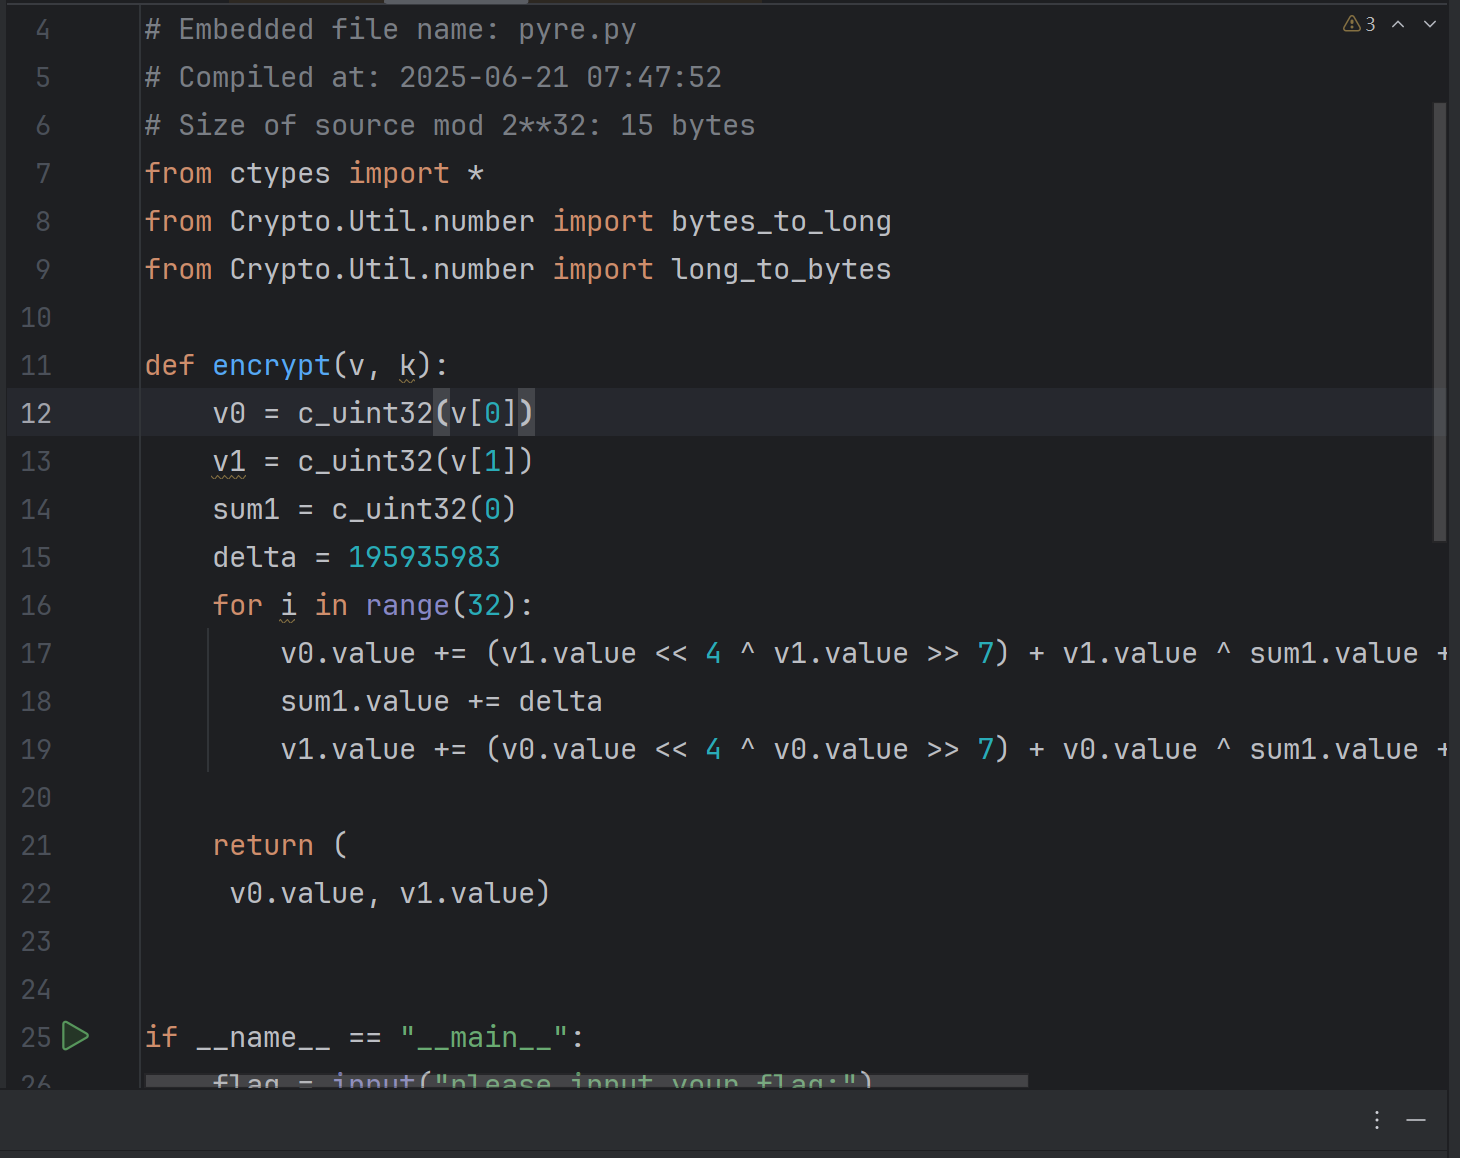The width and height of the screenshot is (1460, 1158).
Task: Jump to next problem with the down chevron
Action: pos(1430,24)
